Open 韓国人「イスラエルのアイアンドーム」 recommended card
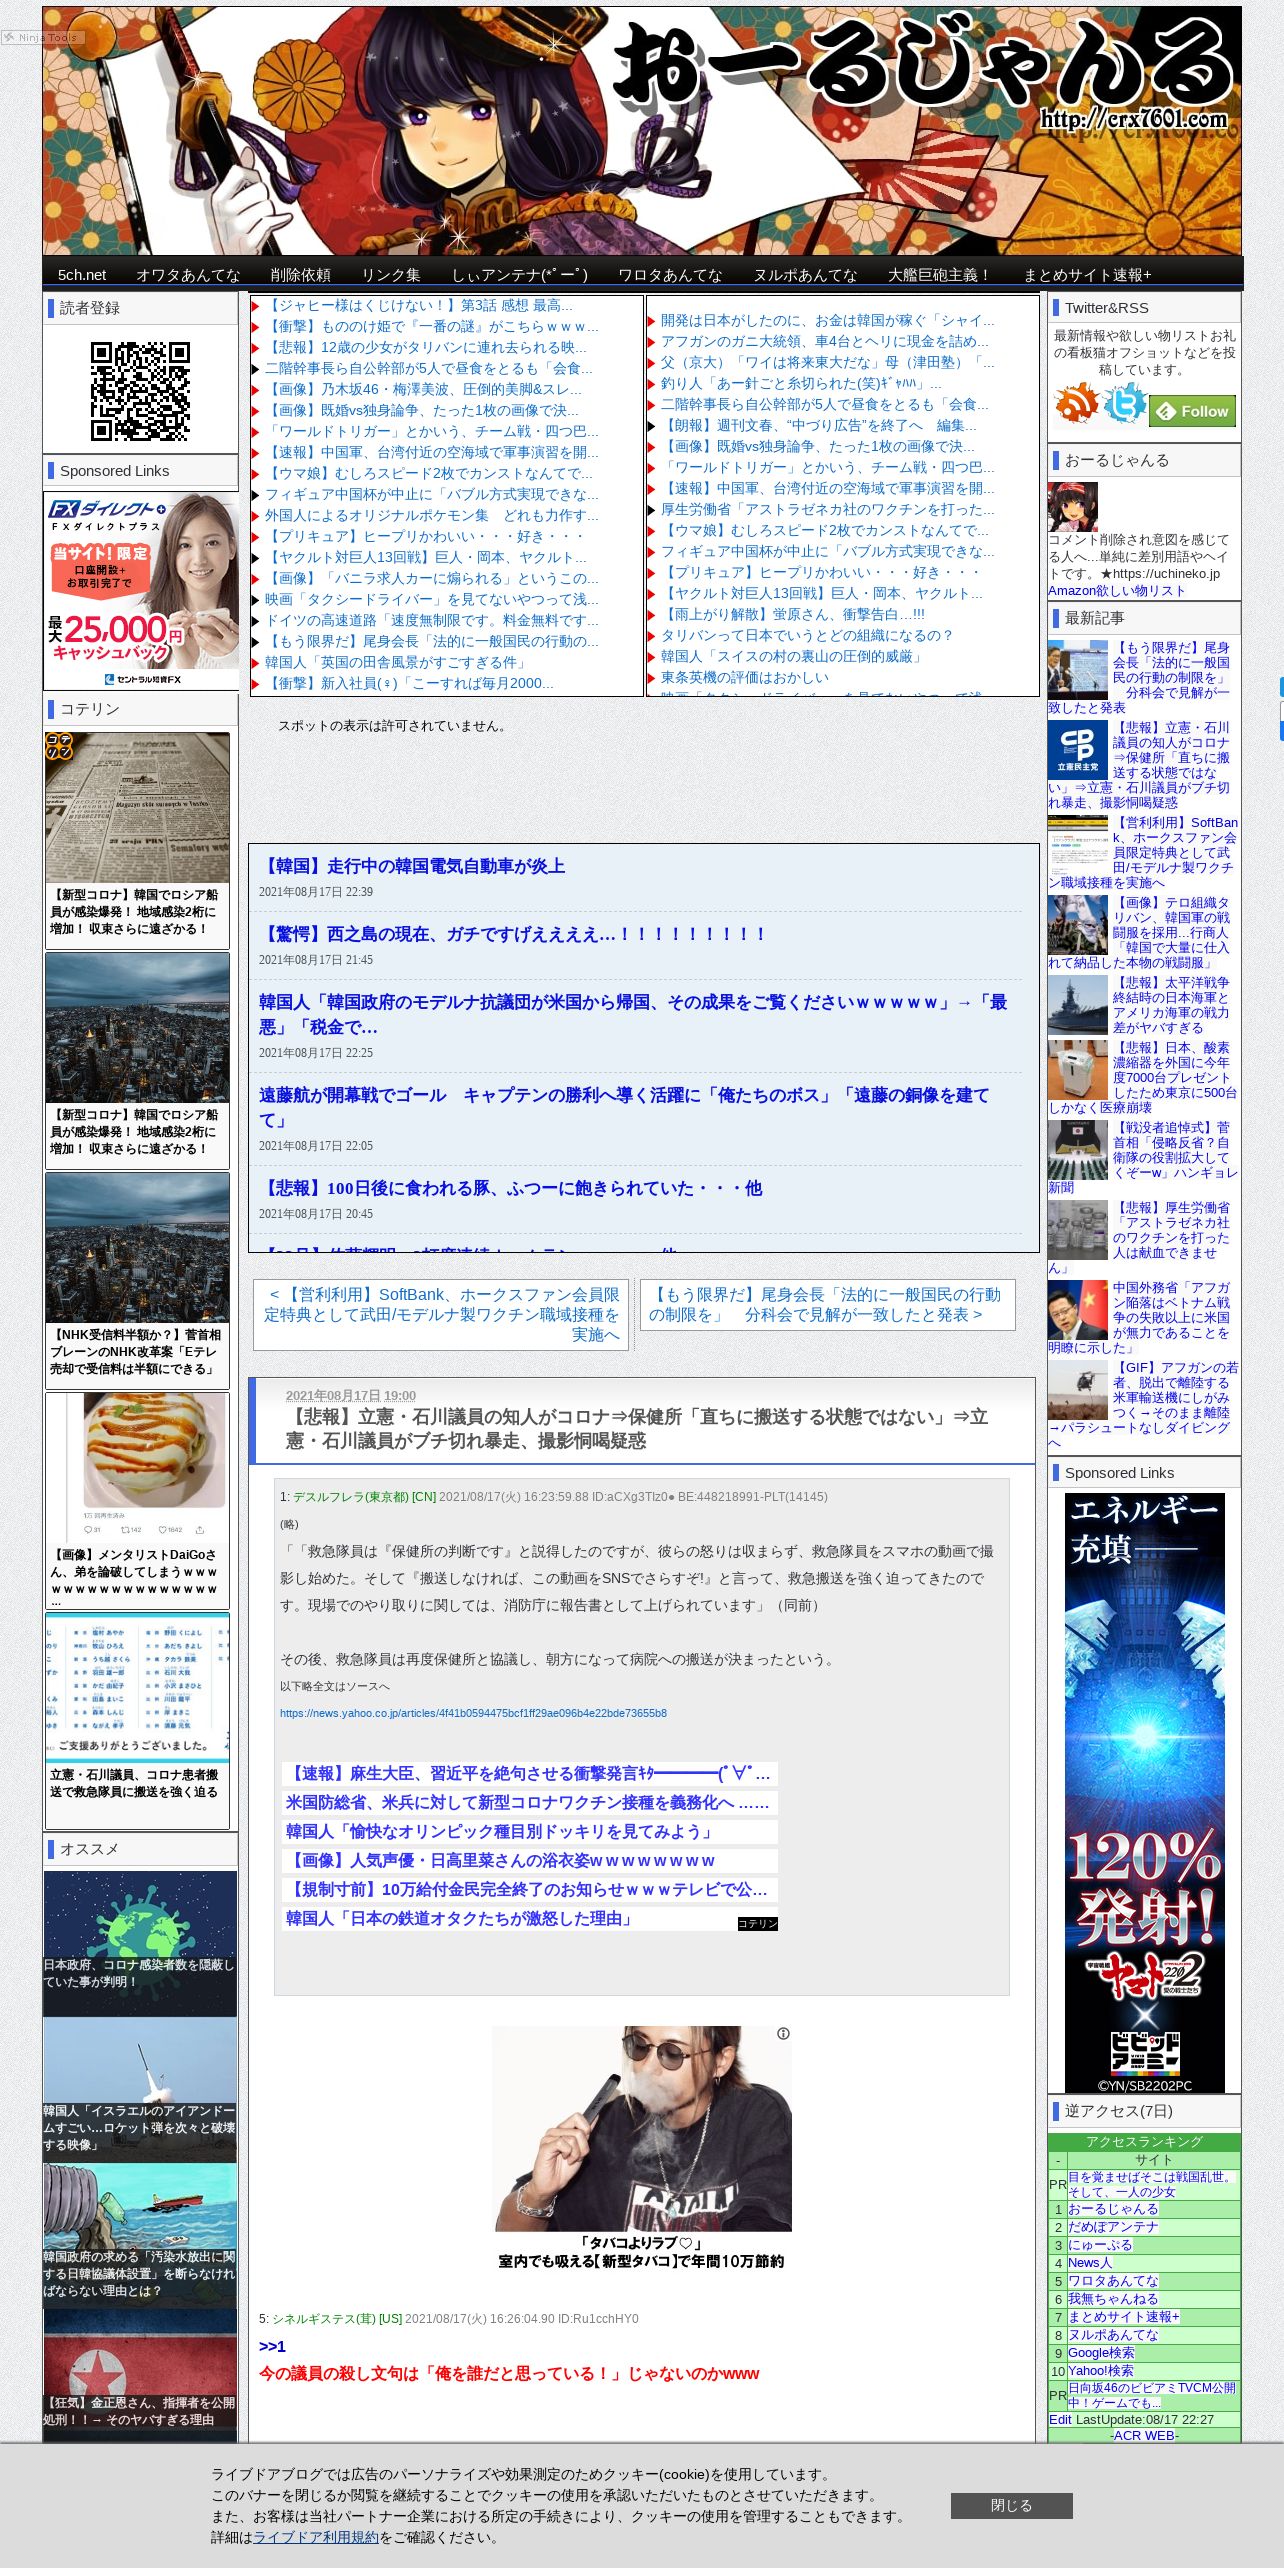 pos(140,2089)
